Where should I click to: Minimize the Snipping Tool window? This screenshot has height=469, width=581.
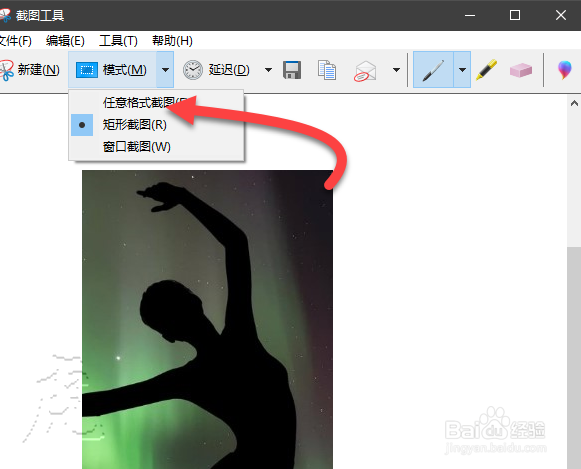point(470,15)
